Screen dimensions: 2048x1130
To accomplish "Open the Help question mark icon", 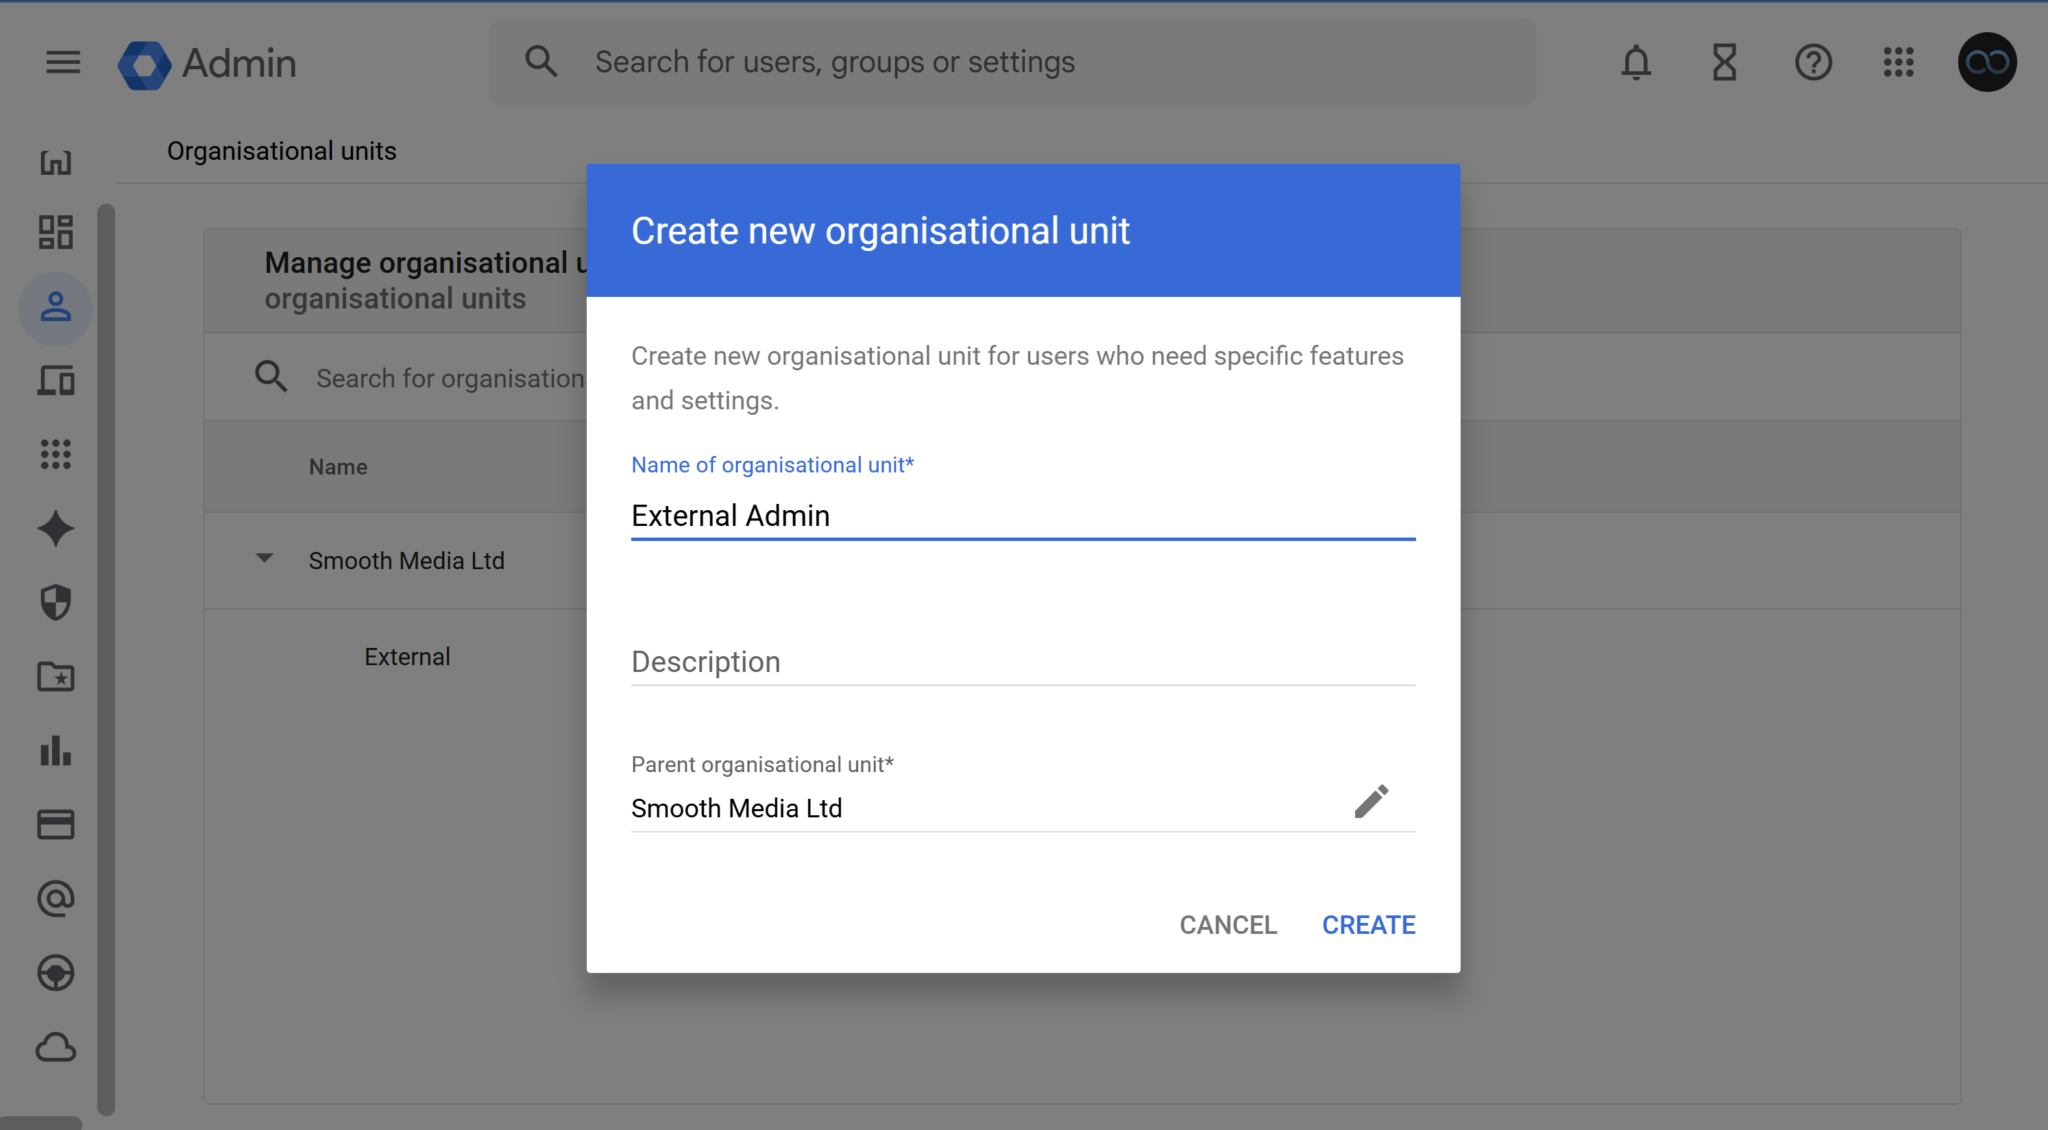I will [x=1812, y=63].
